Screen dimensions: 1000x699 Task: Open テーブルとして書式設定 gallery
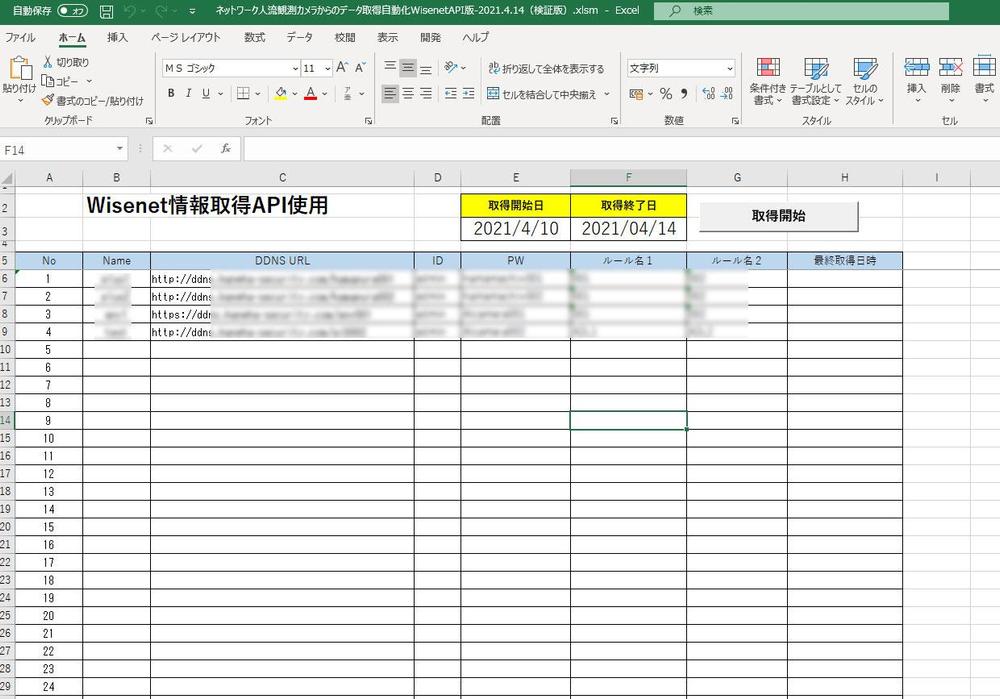(816, 81)
